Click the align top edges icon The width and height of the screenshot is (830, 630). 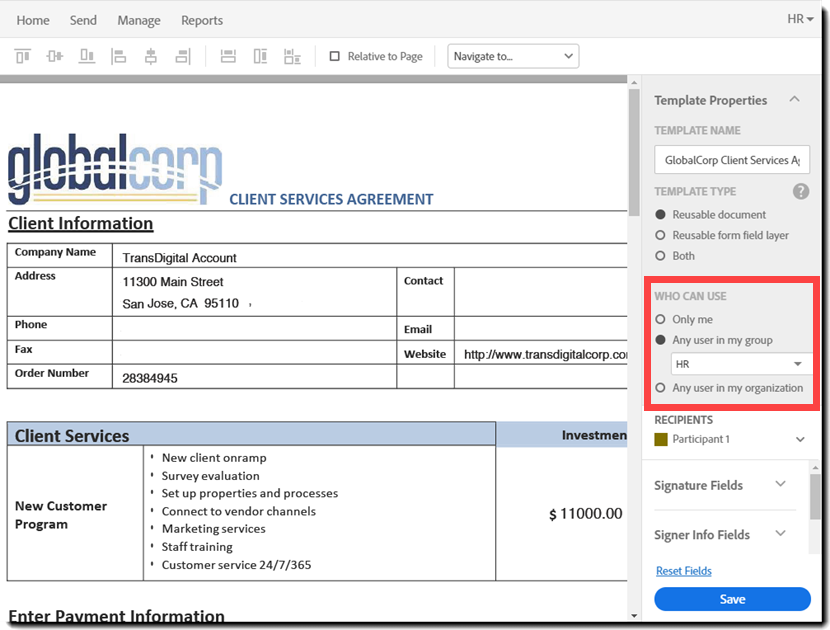23,56
